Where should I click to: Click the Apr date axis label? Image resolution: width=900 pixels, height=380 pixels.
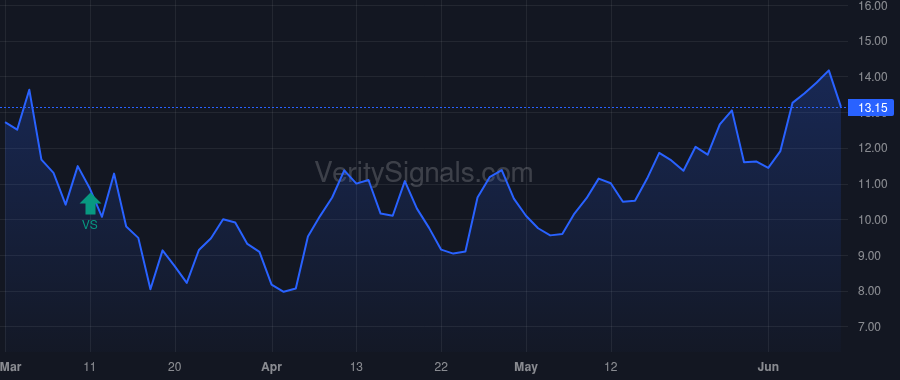click(271, 367)
